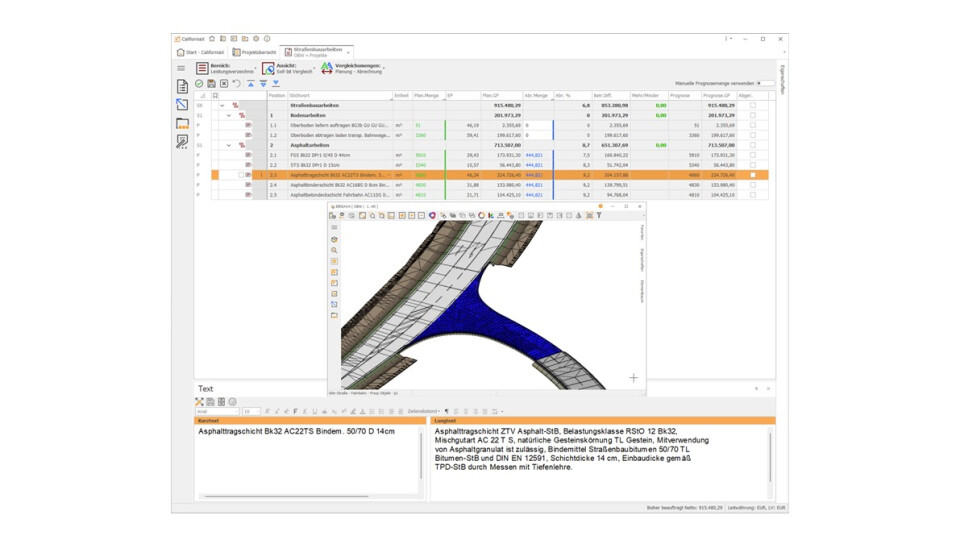Image resolution: width=960 pixels, height=540 pixels.
Task: Check Abger. box for Straßenbauarbeiten row
Action: pos(753,105)
